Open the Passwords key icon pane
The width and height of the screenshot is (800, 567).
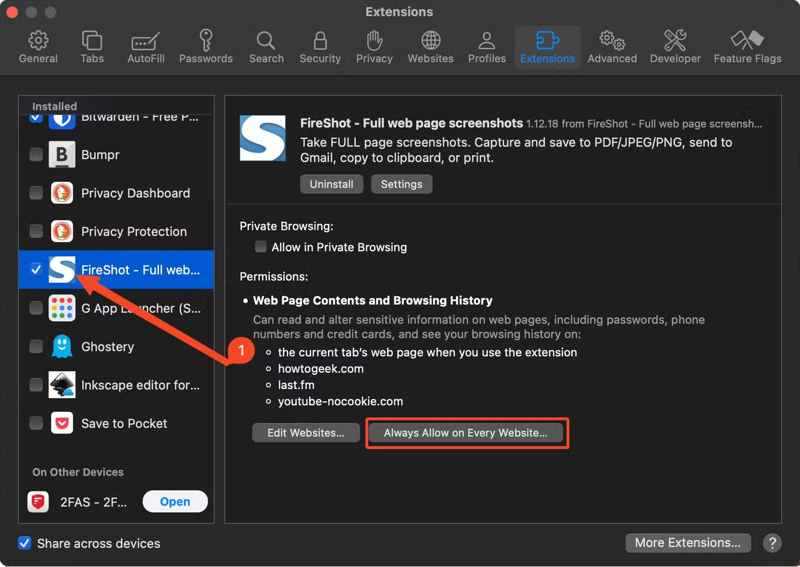(x=205, y=46)
